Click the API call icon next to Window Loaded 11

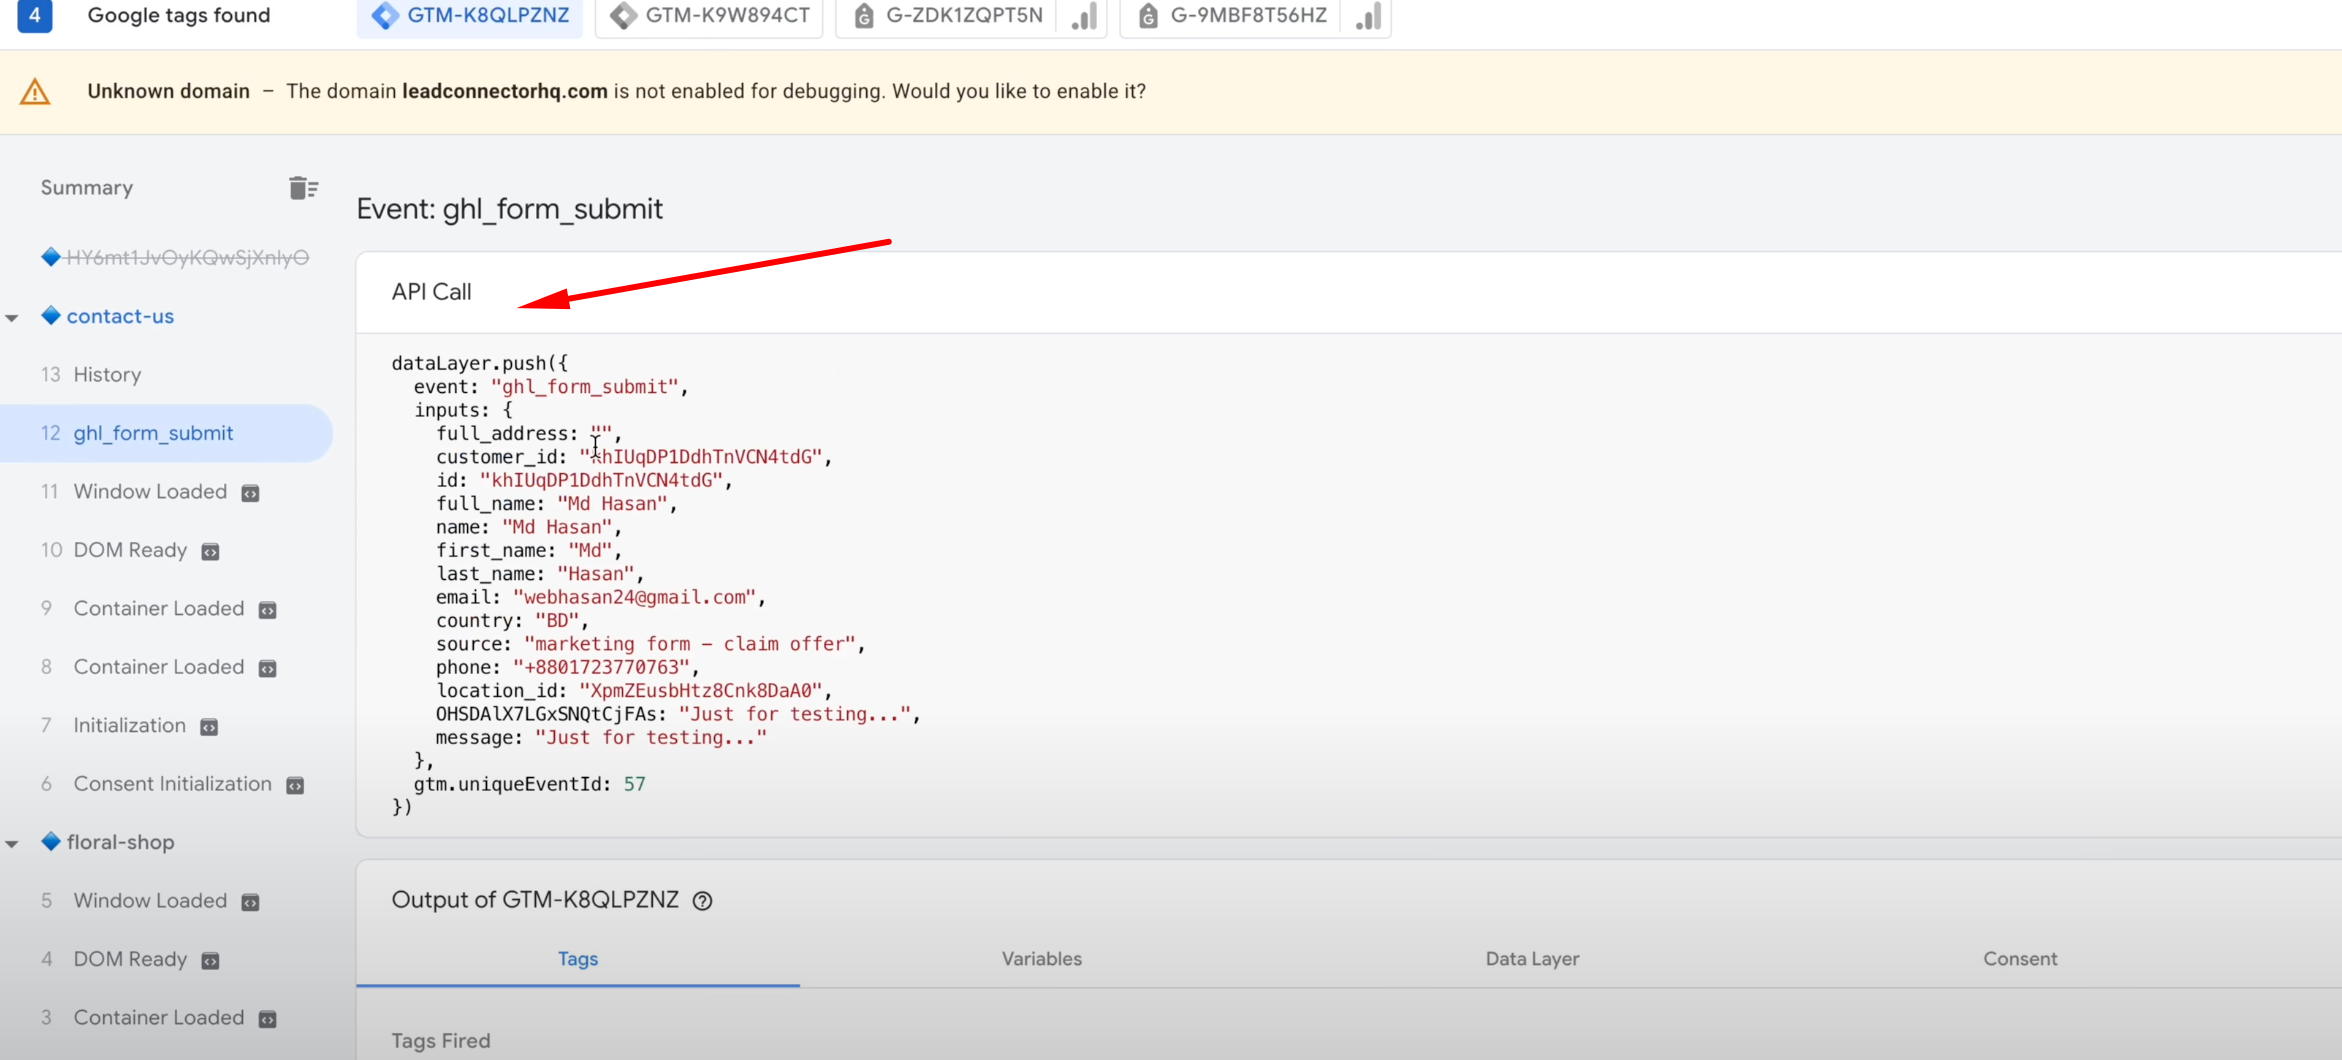[x=251, y=493]
